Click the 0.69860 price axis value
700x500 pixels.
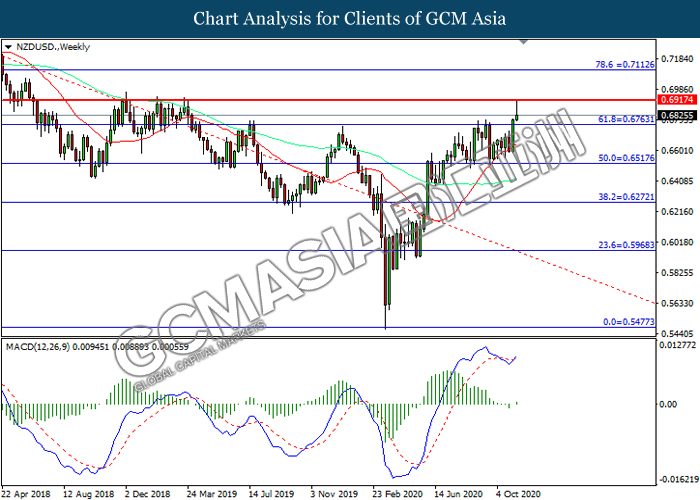[x=677, y=90]
